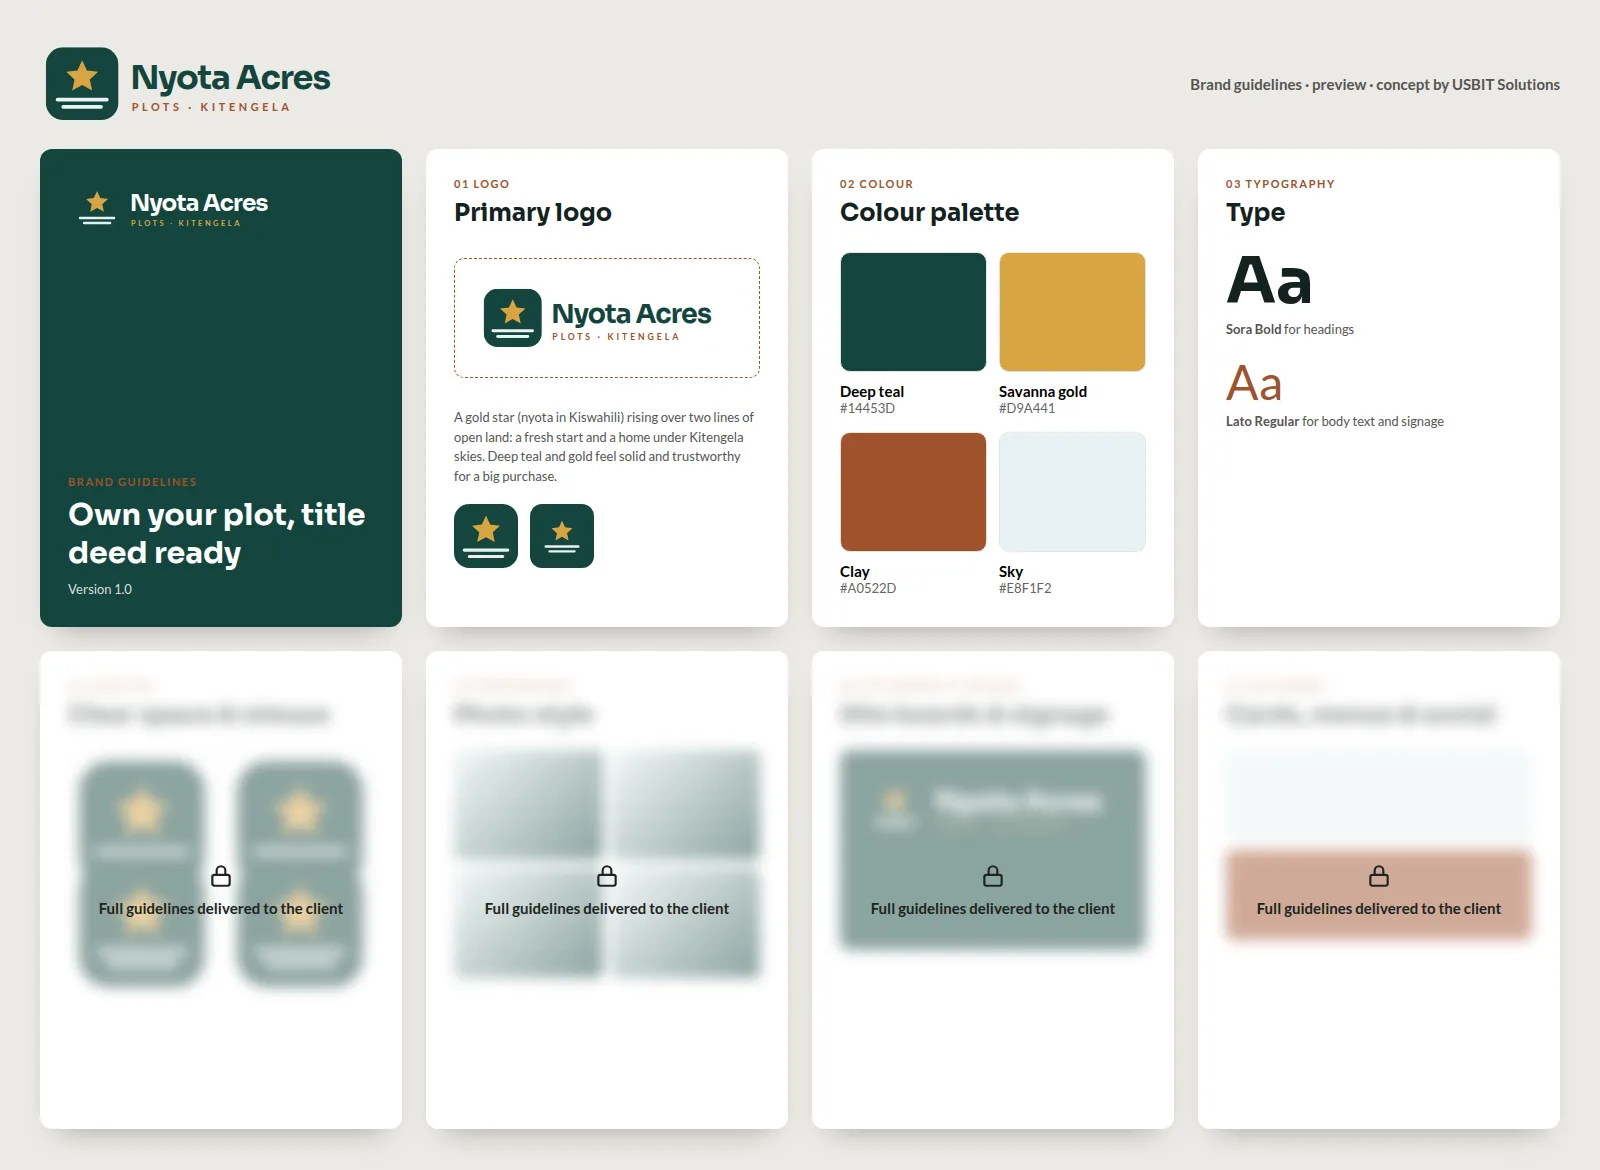Viewport: 1600px width, 1170px height.
Task: Click the "03 TYPOGRAPHY" section label
Action: click(x=1280, y=184)
